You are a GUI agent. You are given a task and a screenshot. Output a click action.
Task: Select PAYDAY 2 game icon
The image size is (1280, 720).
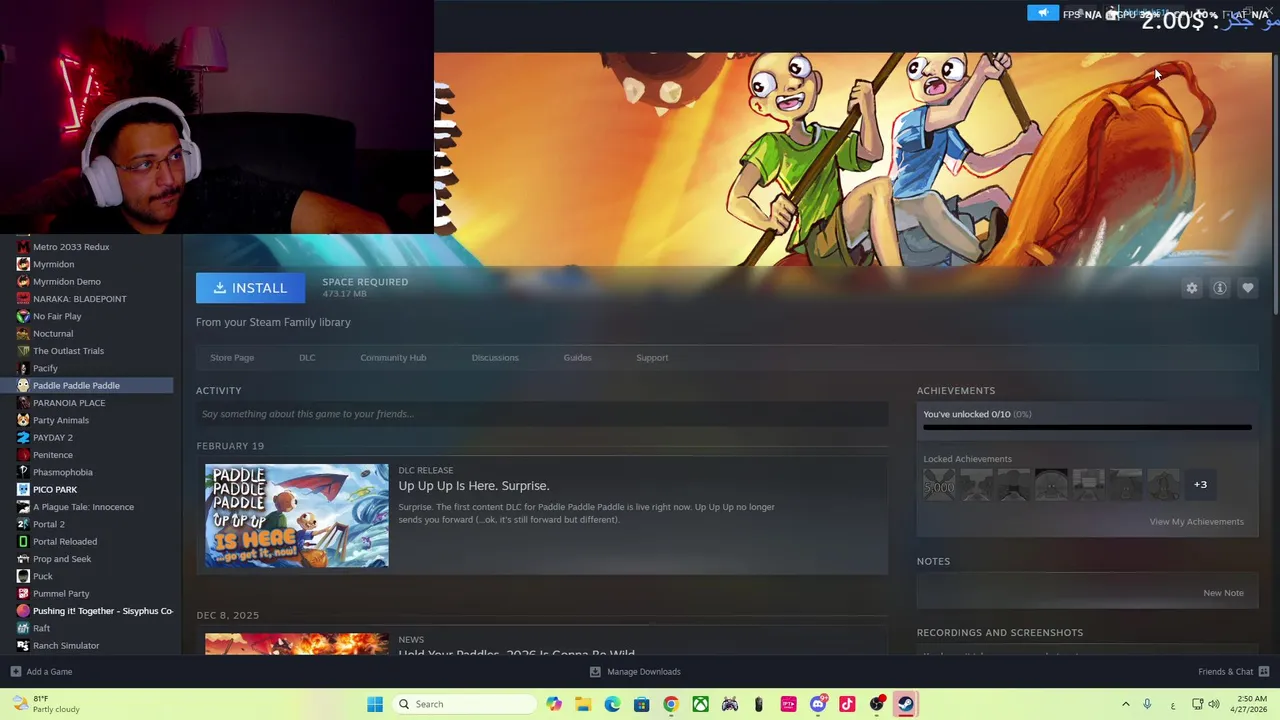point(23,438)
